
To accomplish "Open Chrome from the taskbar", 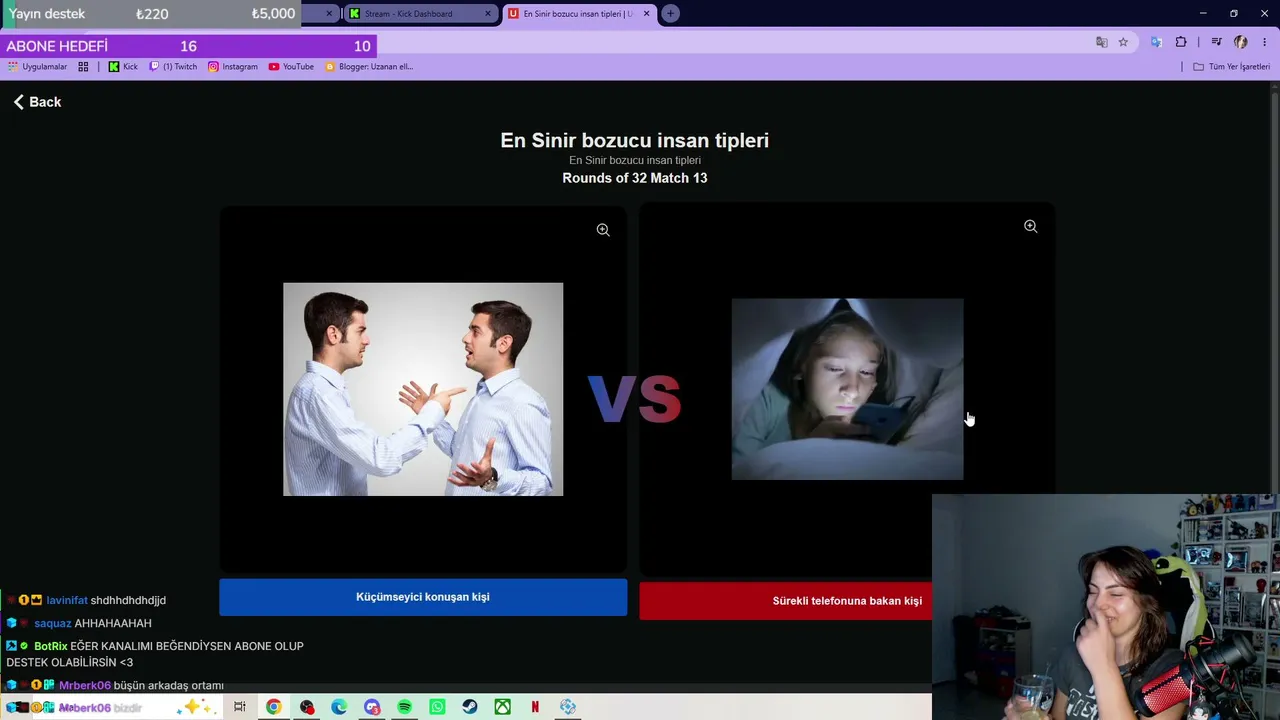I will 273,707.
